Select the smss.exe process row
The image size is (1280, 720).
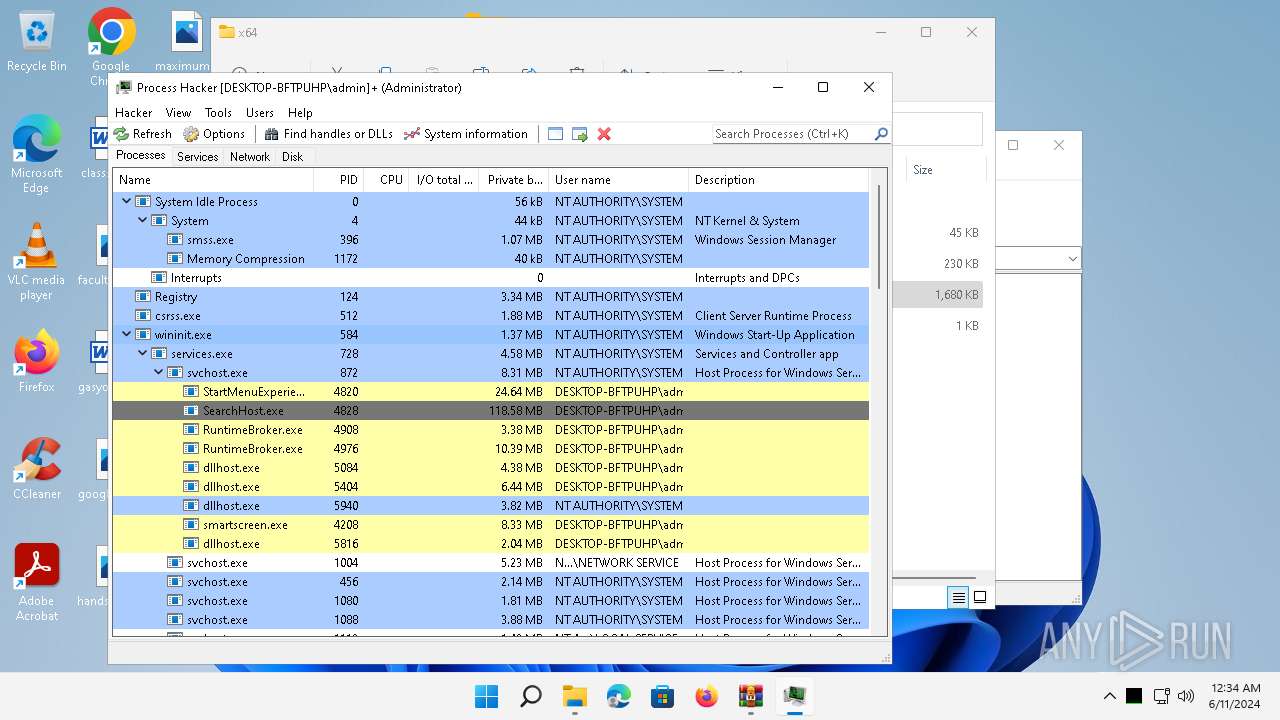(491, 239)
